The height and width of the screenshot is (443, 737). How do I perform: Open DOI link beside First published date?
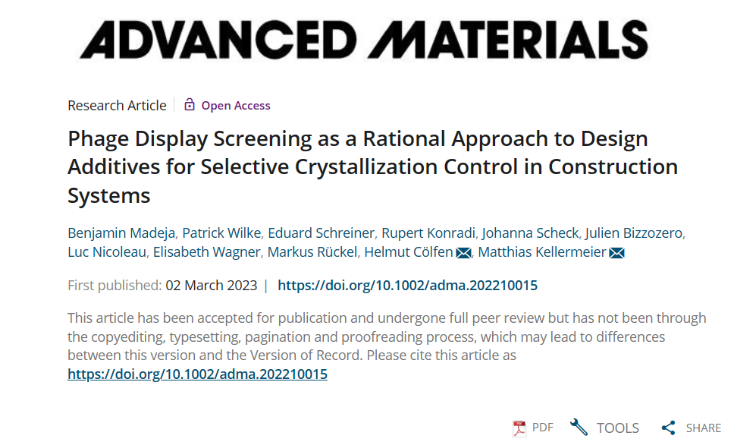click(x=408, y=285)
